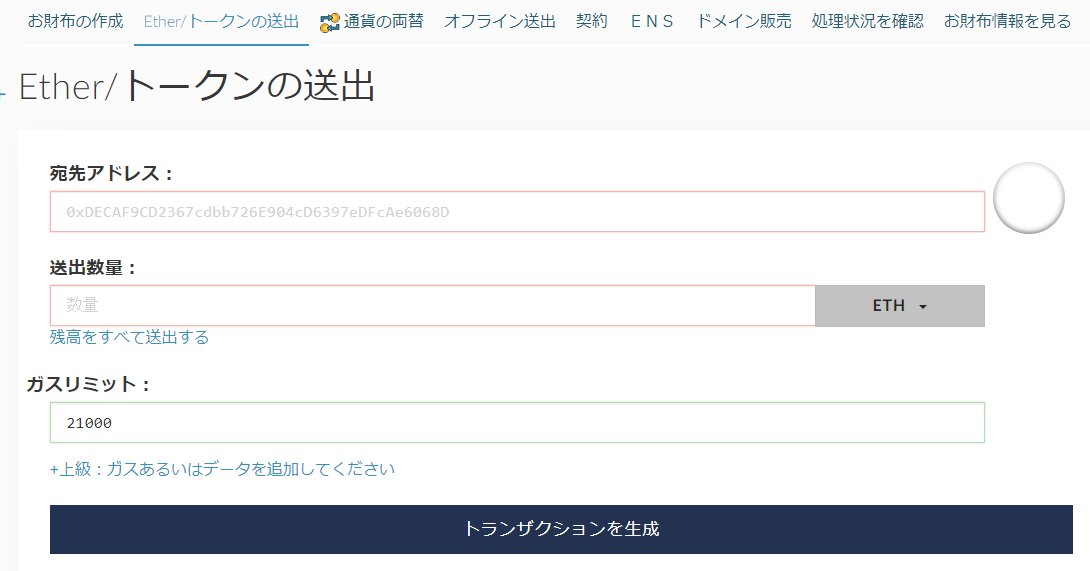The height and width of the screenshot is (571, 1090).
Task: Click 残高をすべて送出する link
Action: (x=129, y=337)
